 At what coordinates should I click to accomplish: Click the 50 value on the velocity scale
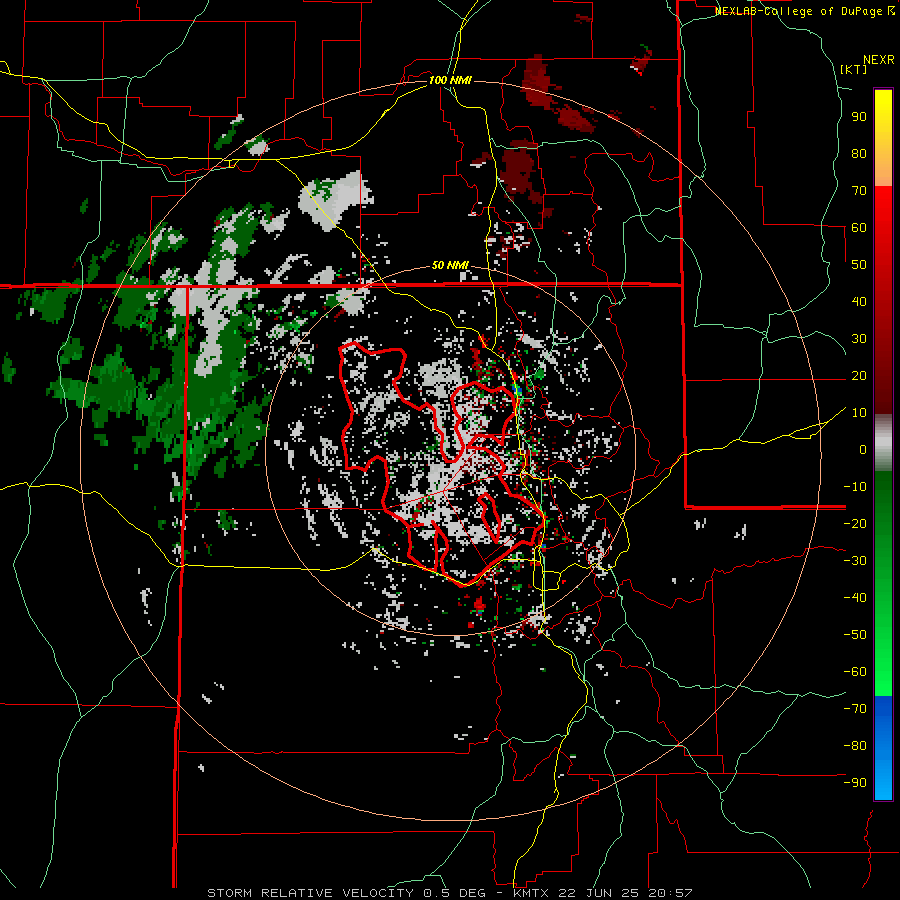[x=859, y=265]
